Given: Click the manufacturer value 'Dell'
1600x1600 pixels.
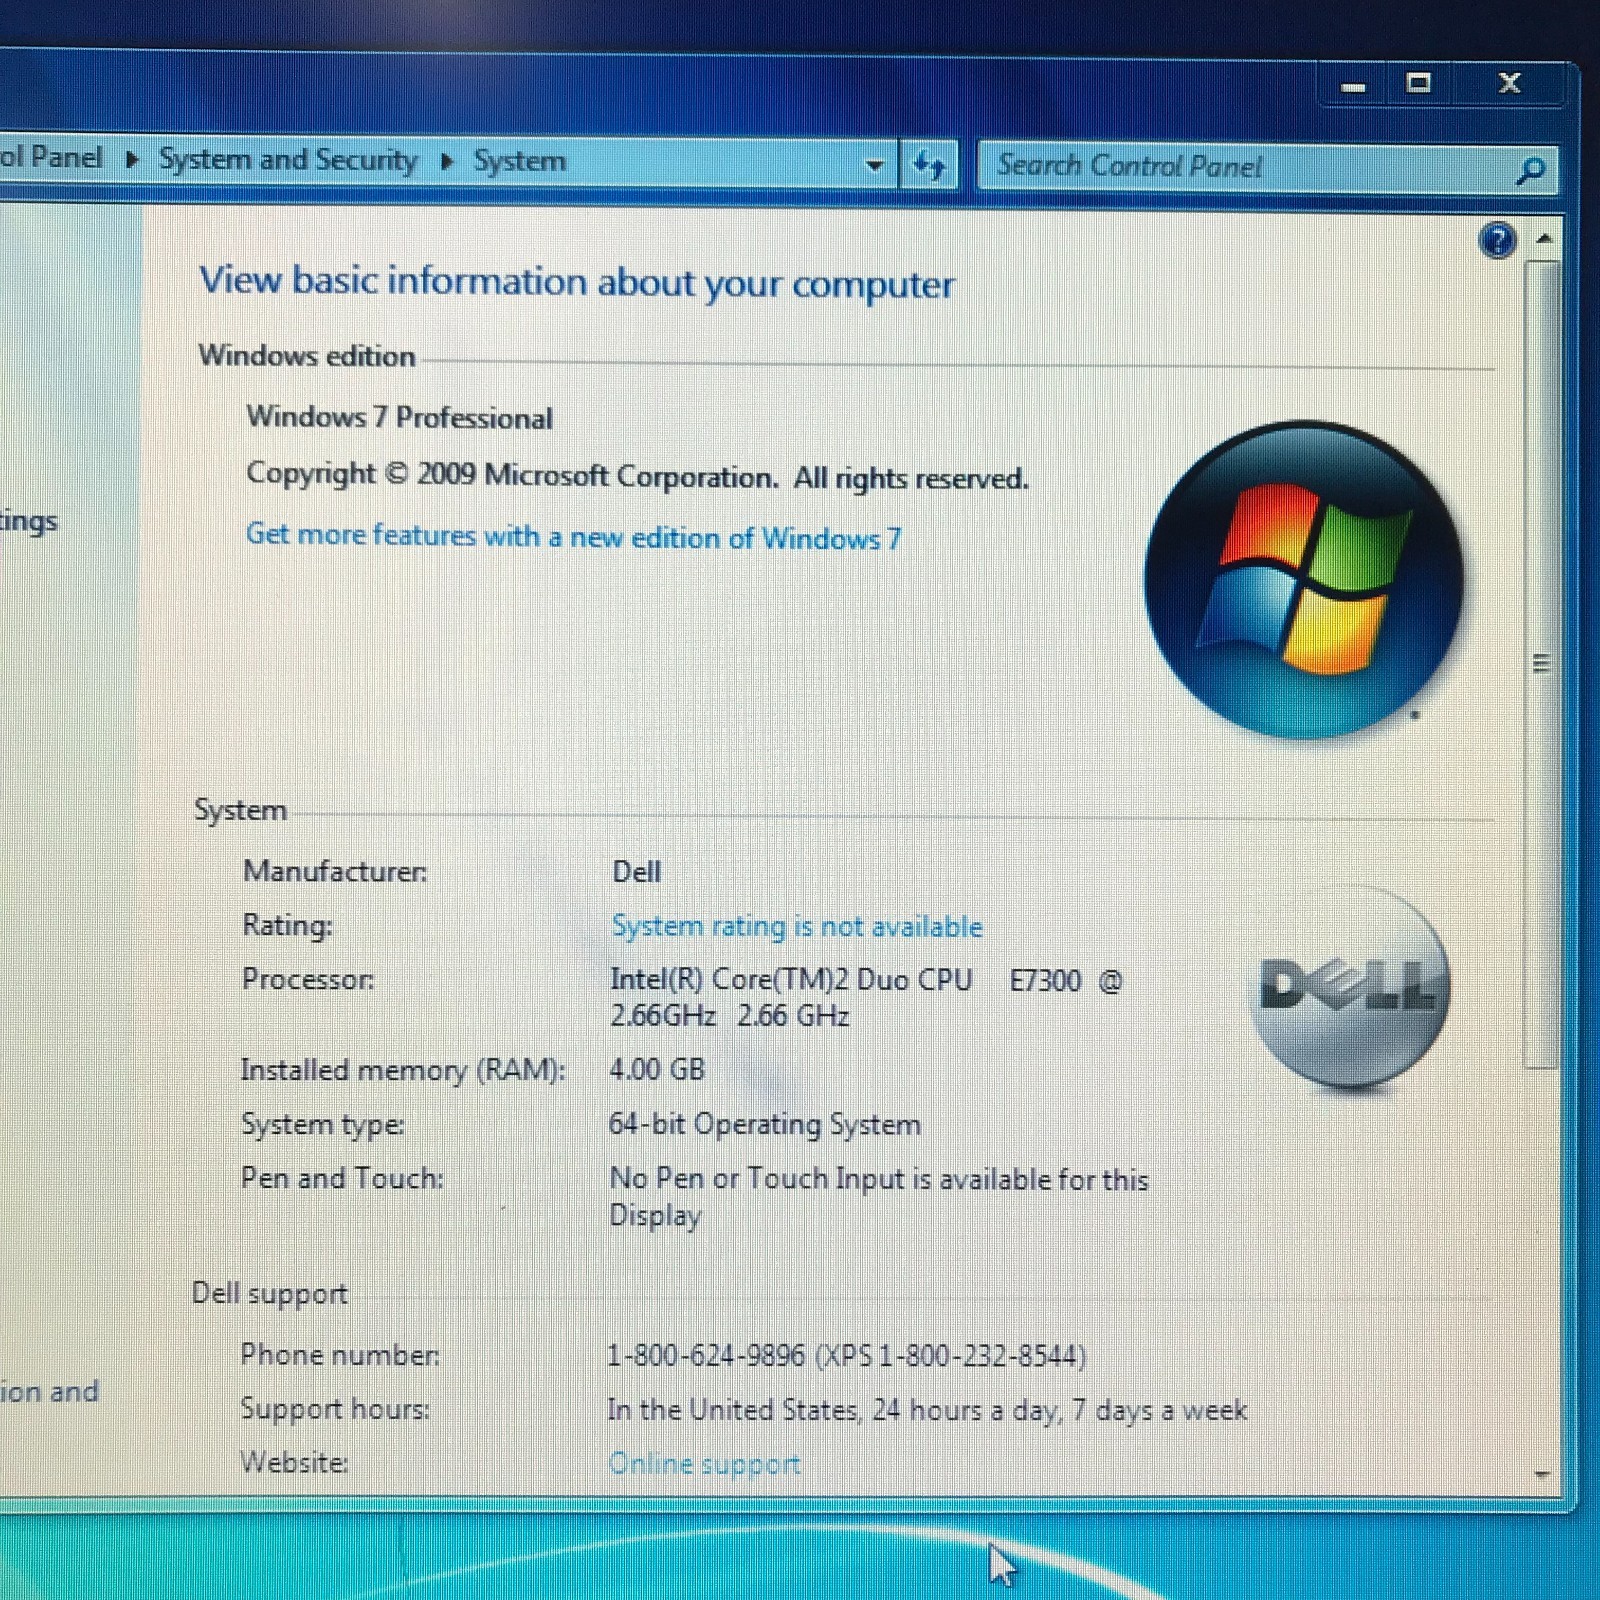Looking at the screenshot, I should pos(636,872).
